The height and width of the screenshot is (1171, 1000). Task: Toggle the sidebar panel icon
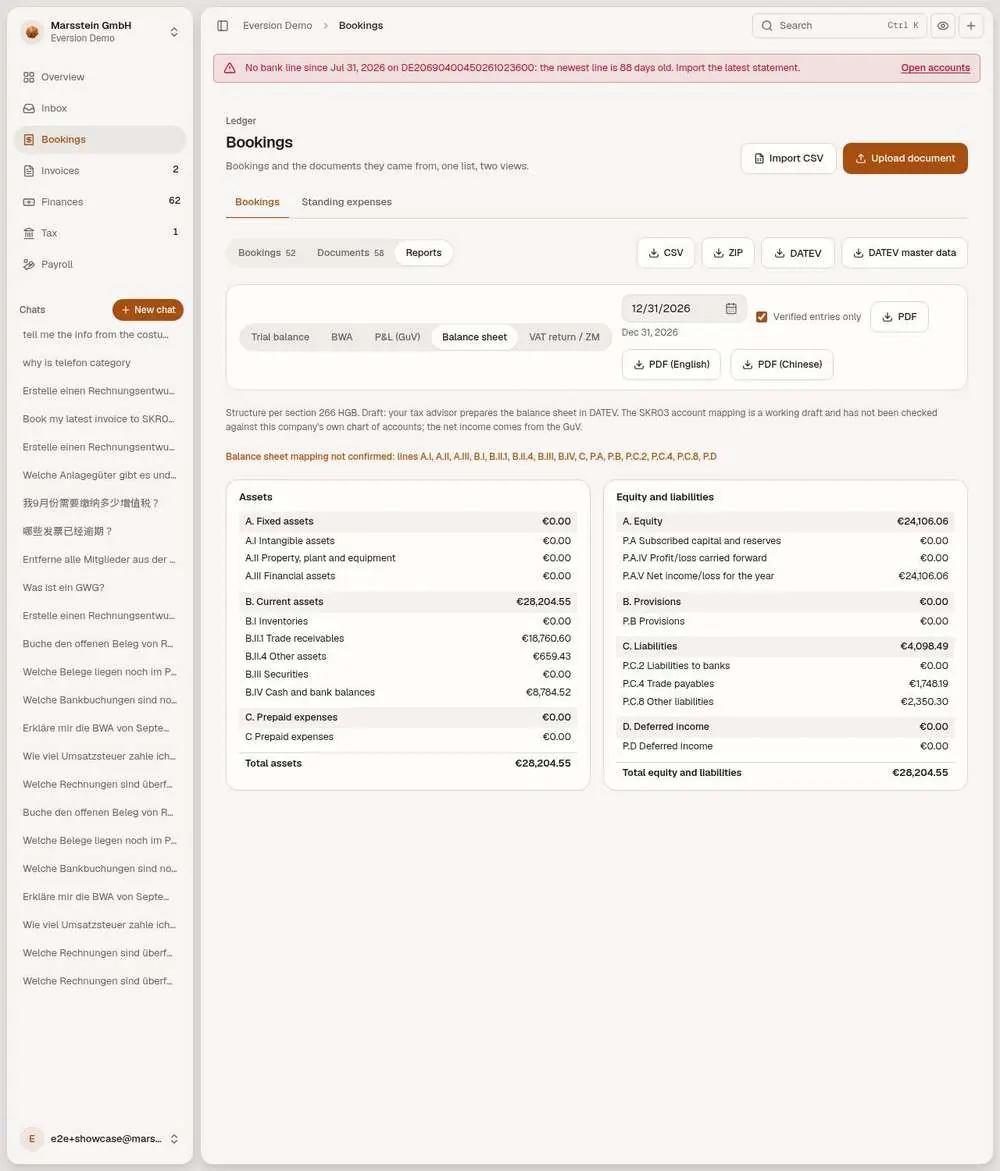pos(223,25)
